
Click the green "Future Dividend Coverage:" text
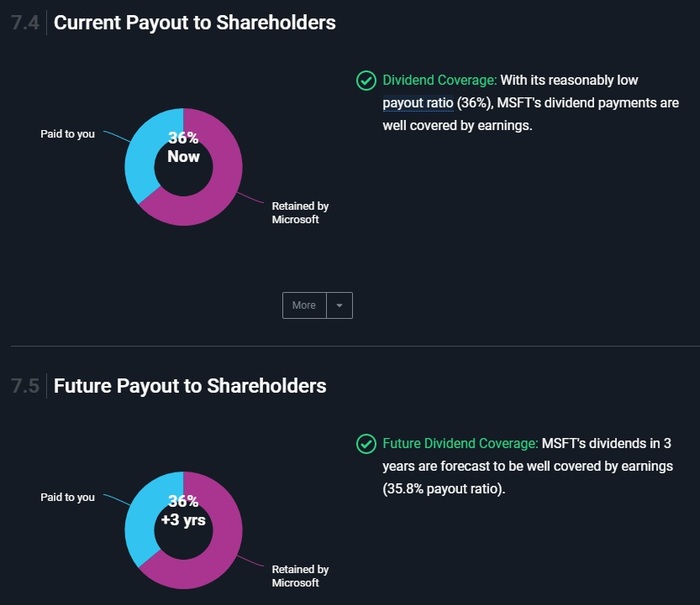click(461, 443)
